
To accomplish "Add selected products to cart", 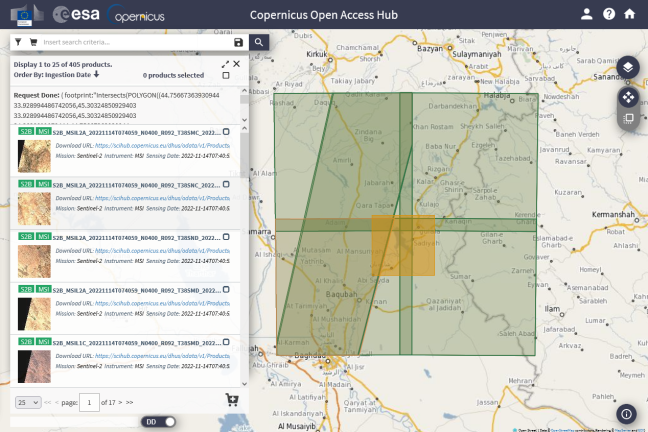I will tap(233, 400).
